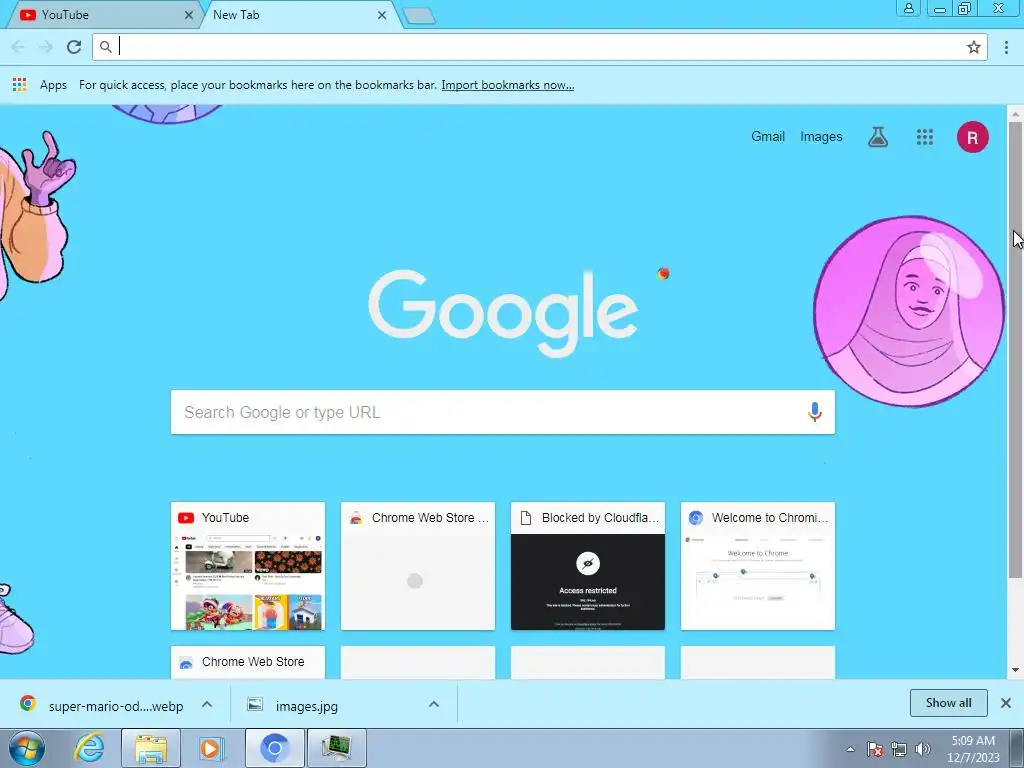Click the scrollbar down arrow
Screen dimensions: 1024x768
(1015, 670)
